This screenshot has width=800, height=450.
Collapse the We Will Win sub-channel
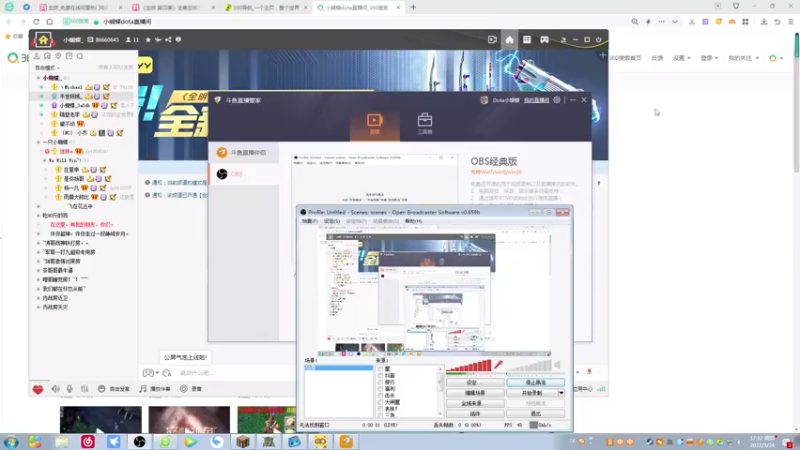(x=44, y=161)
